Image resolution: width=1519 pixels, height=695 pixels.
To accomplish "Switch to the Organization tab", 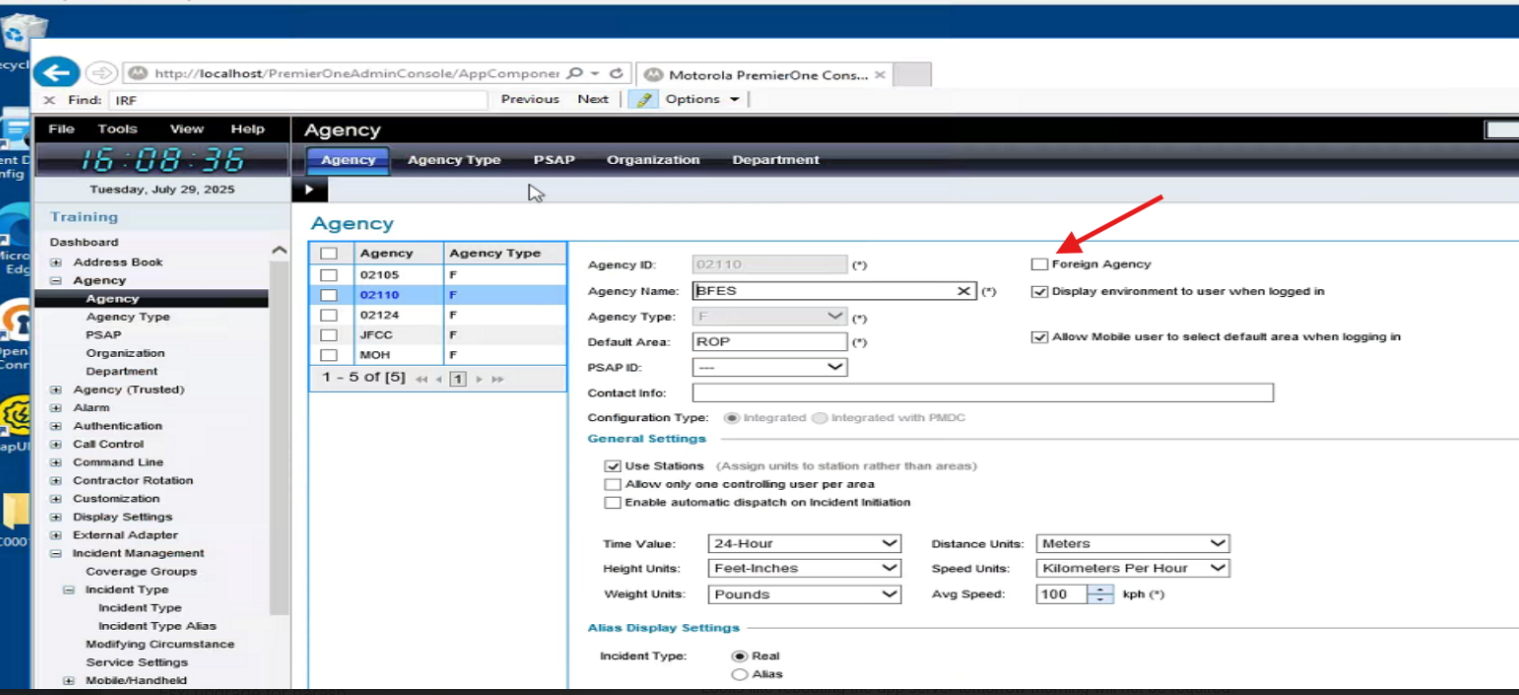I will coord(653,160).
